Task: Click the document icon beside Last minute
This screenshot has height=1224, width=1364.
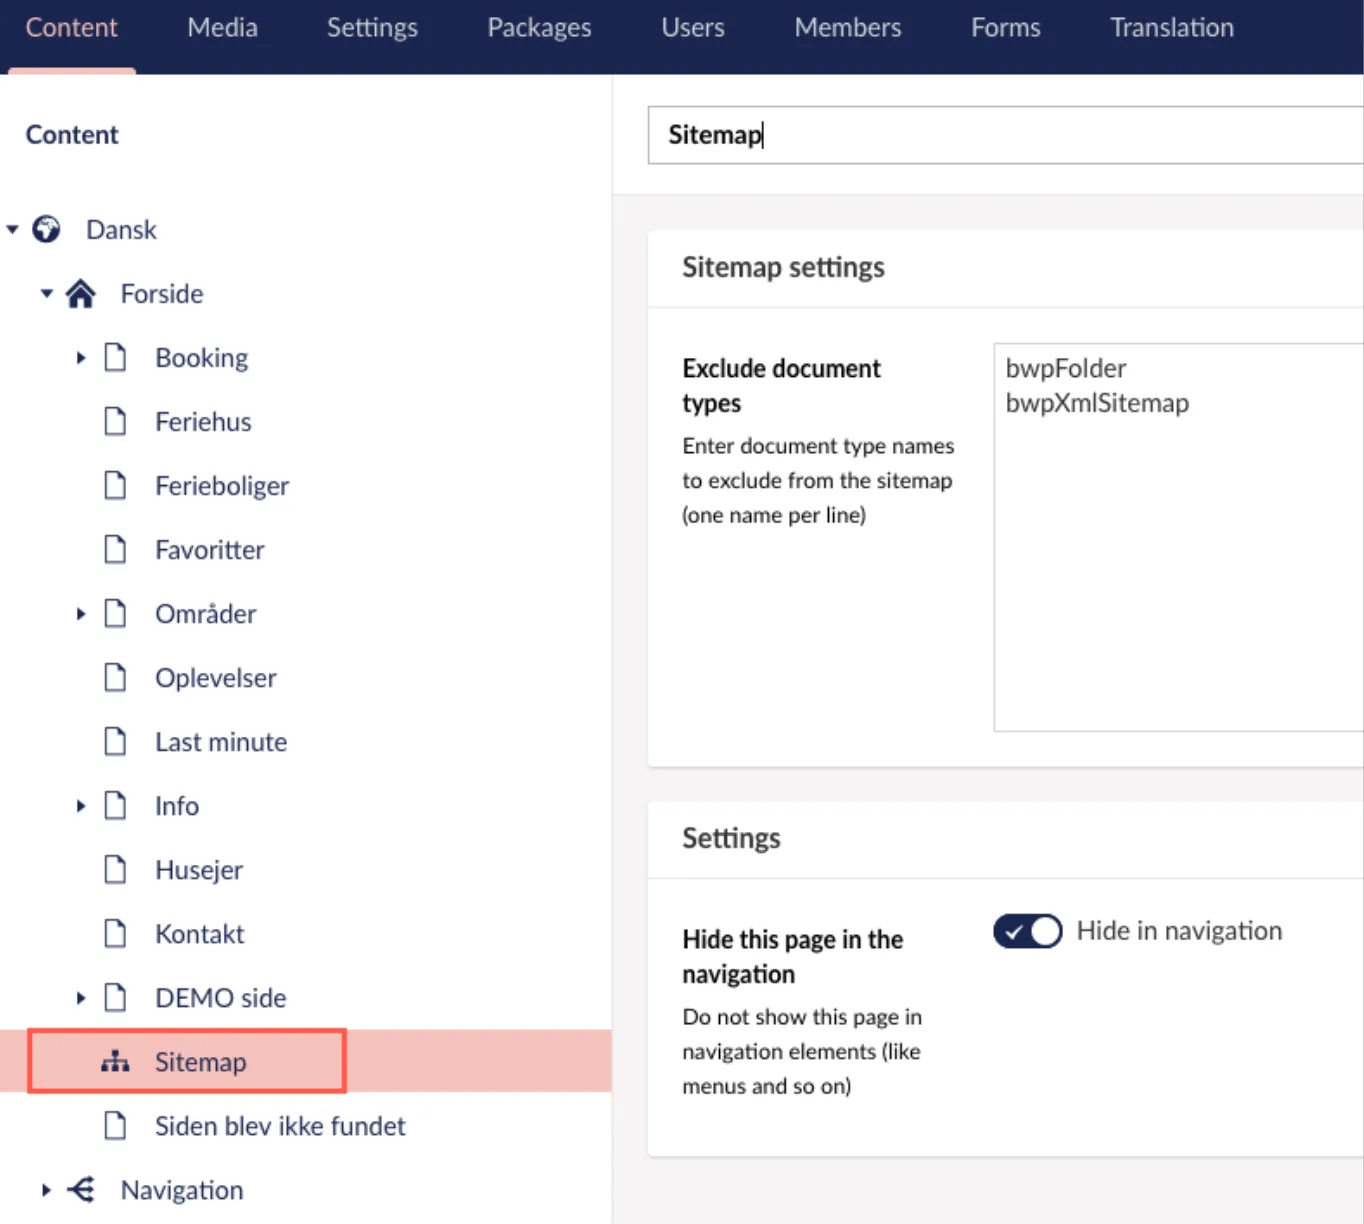Action: (x=115, y=741)
